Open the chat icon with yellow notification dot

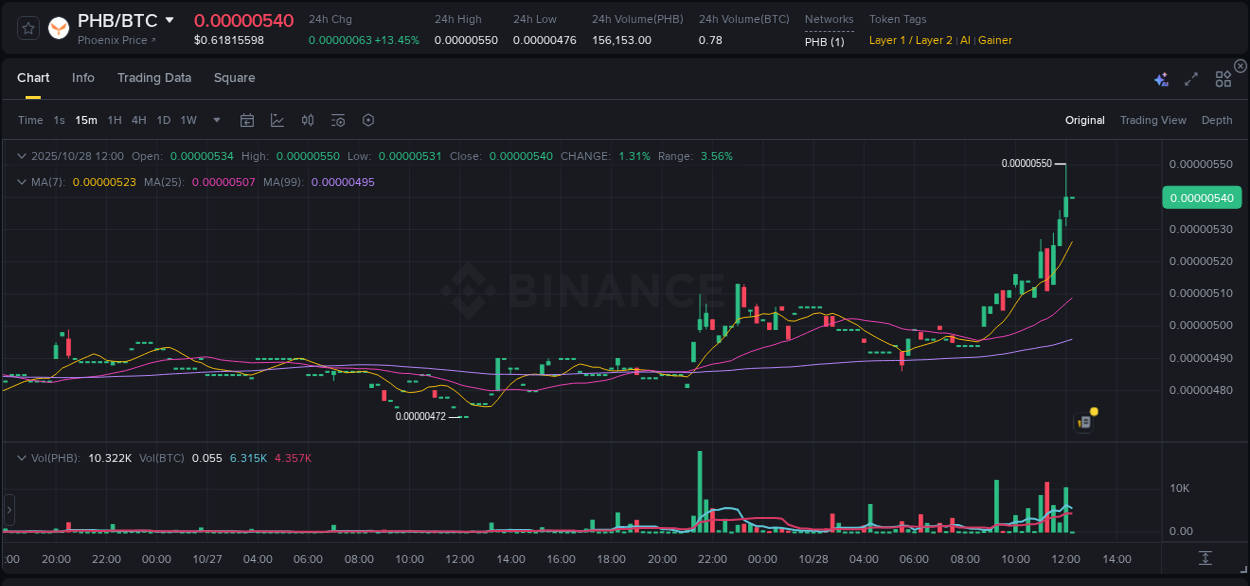coord(1084,421)
